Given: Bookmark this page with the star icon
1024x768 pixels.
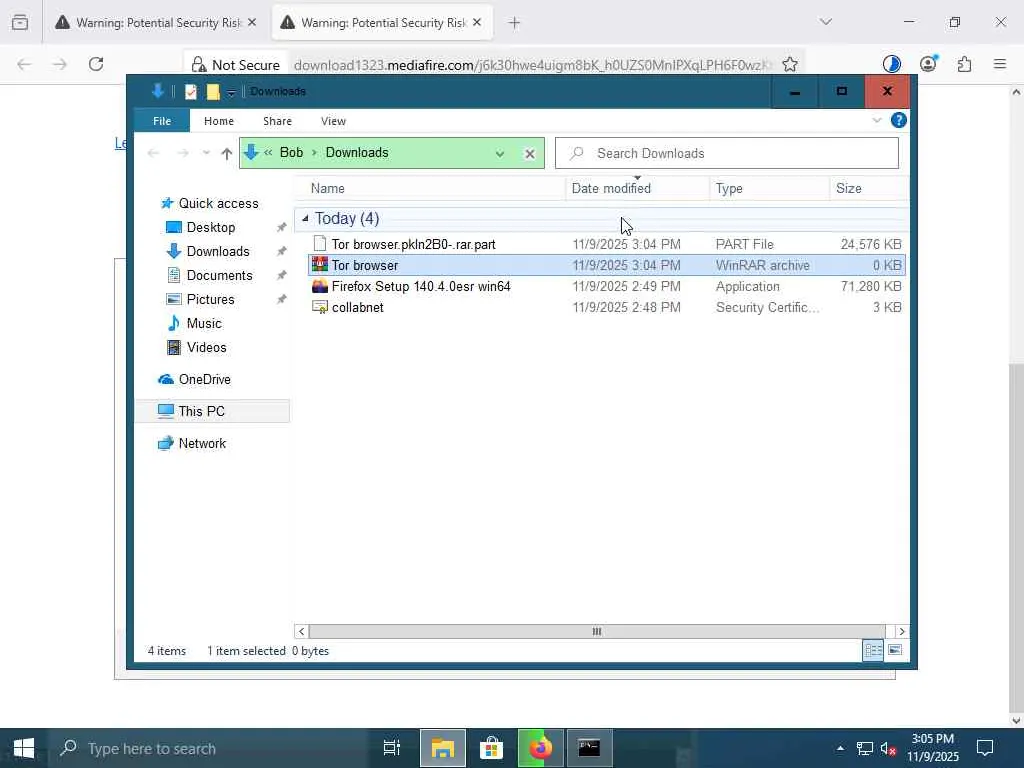Looking at the screenshot, I should coord(790,64).
